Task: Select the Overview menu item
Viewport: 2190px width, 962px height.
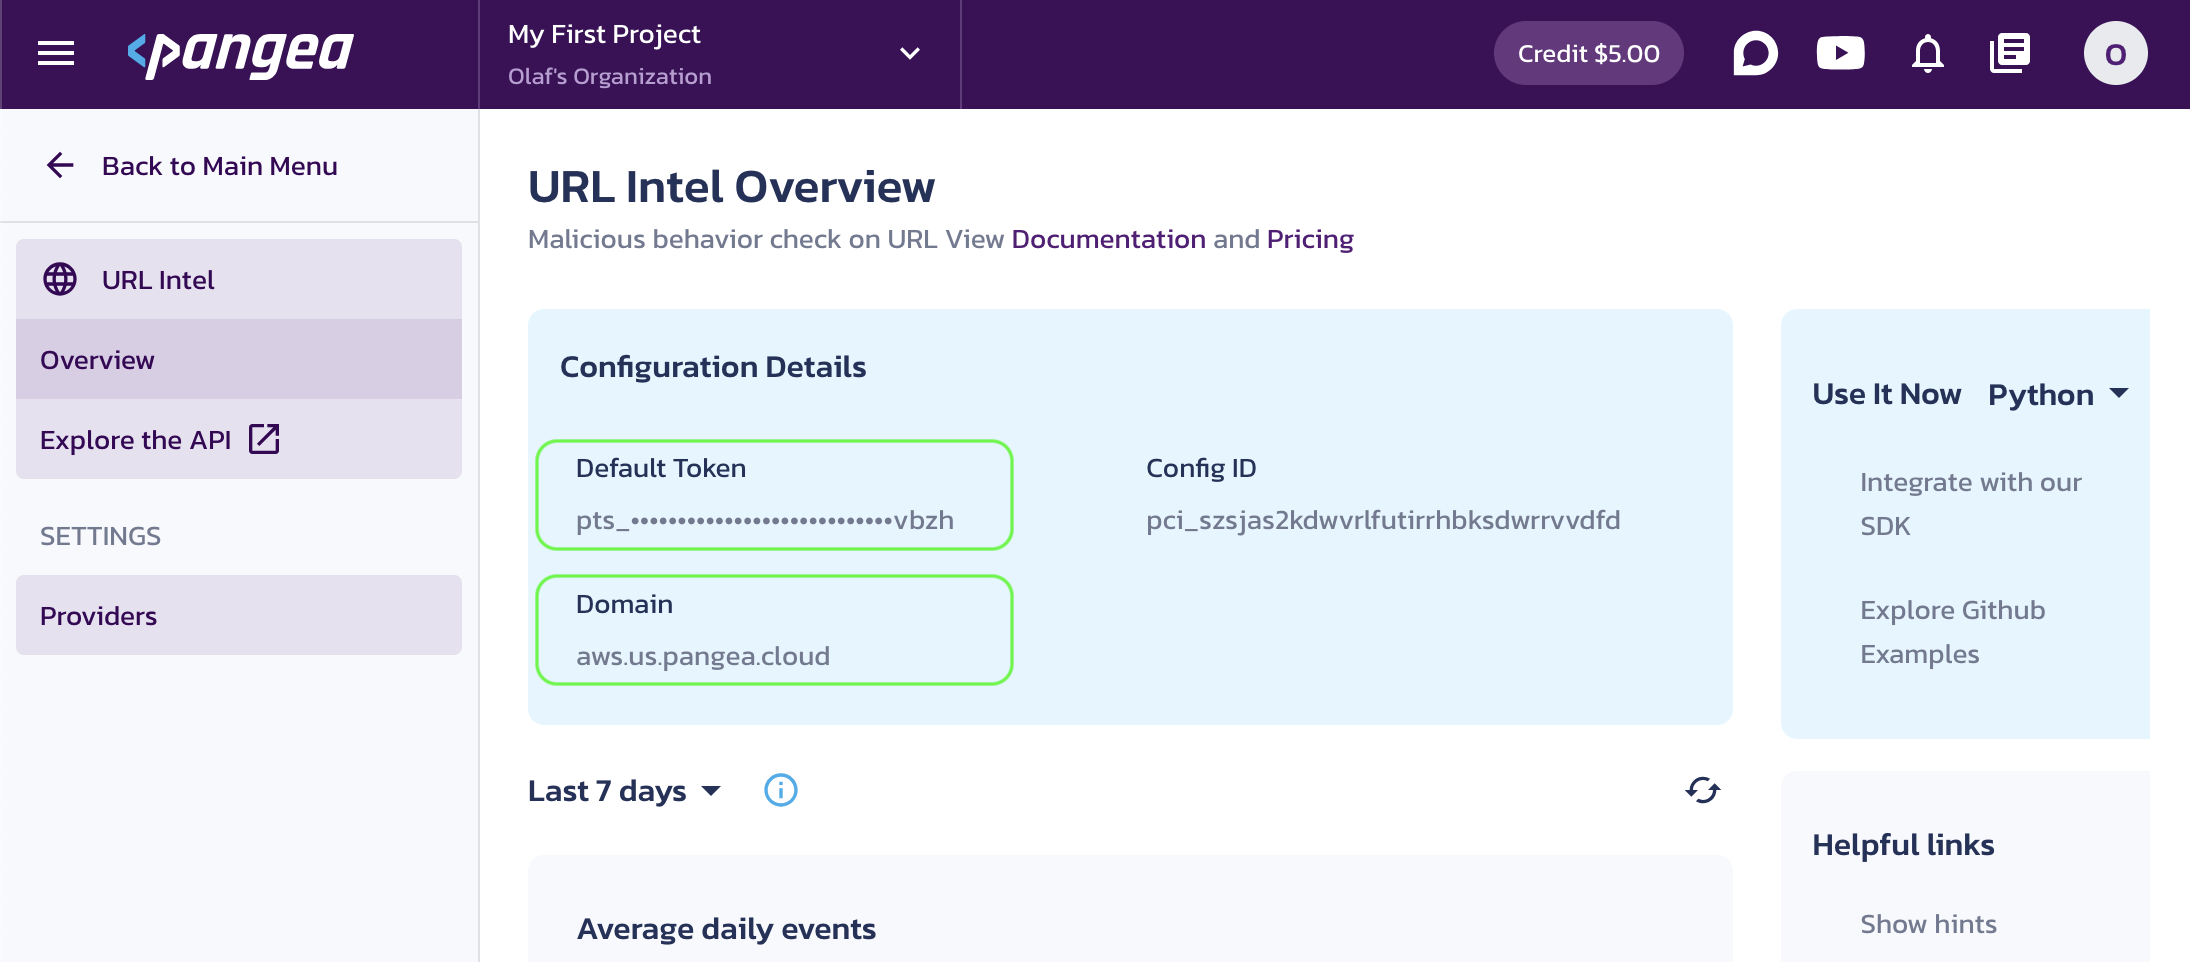Action: [239, 359]
